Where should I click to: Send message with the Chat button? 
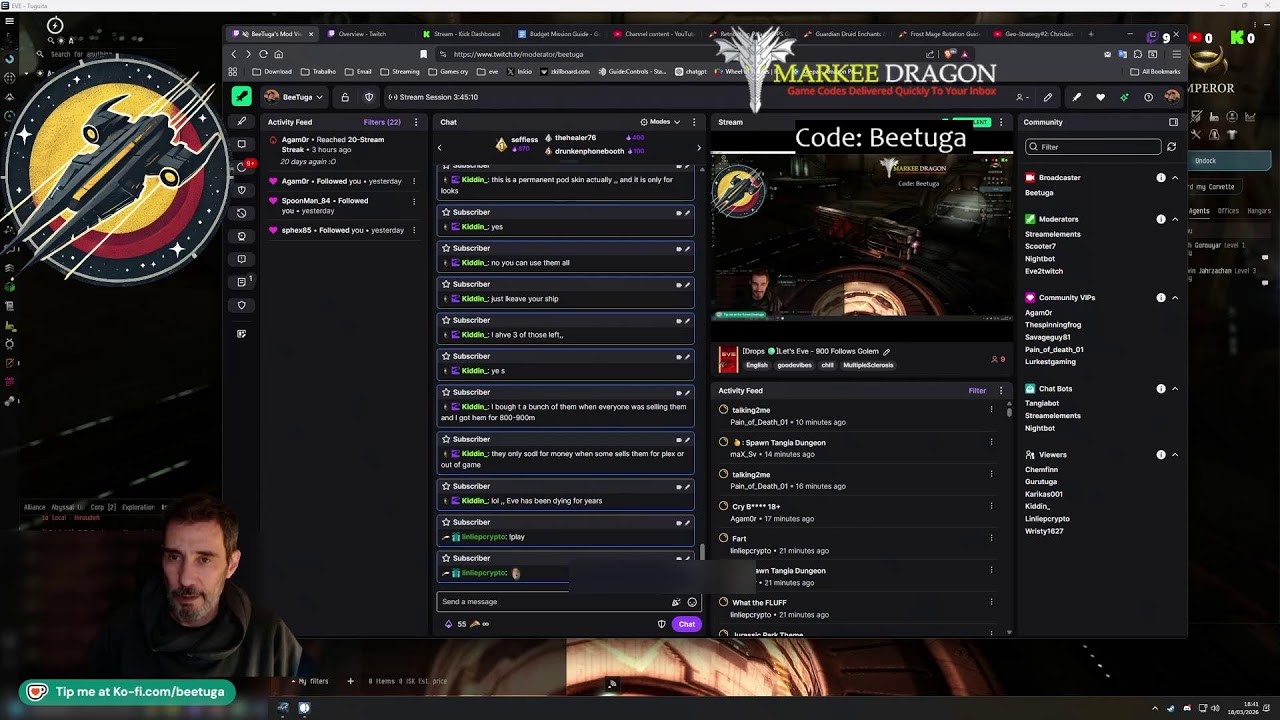[686, 624]
